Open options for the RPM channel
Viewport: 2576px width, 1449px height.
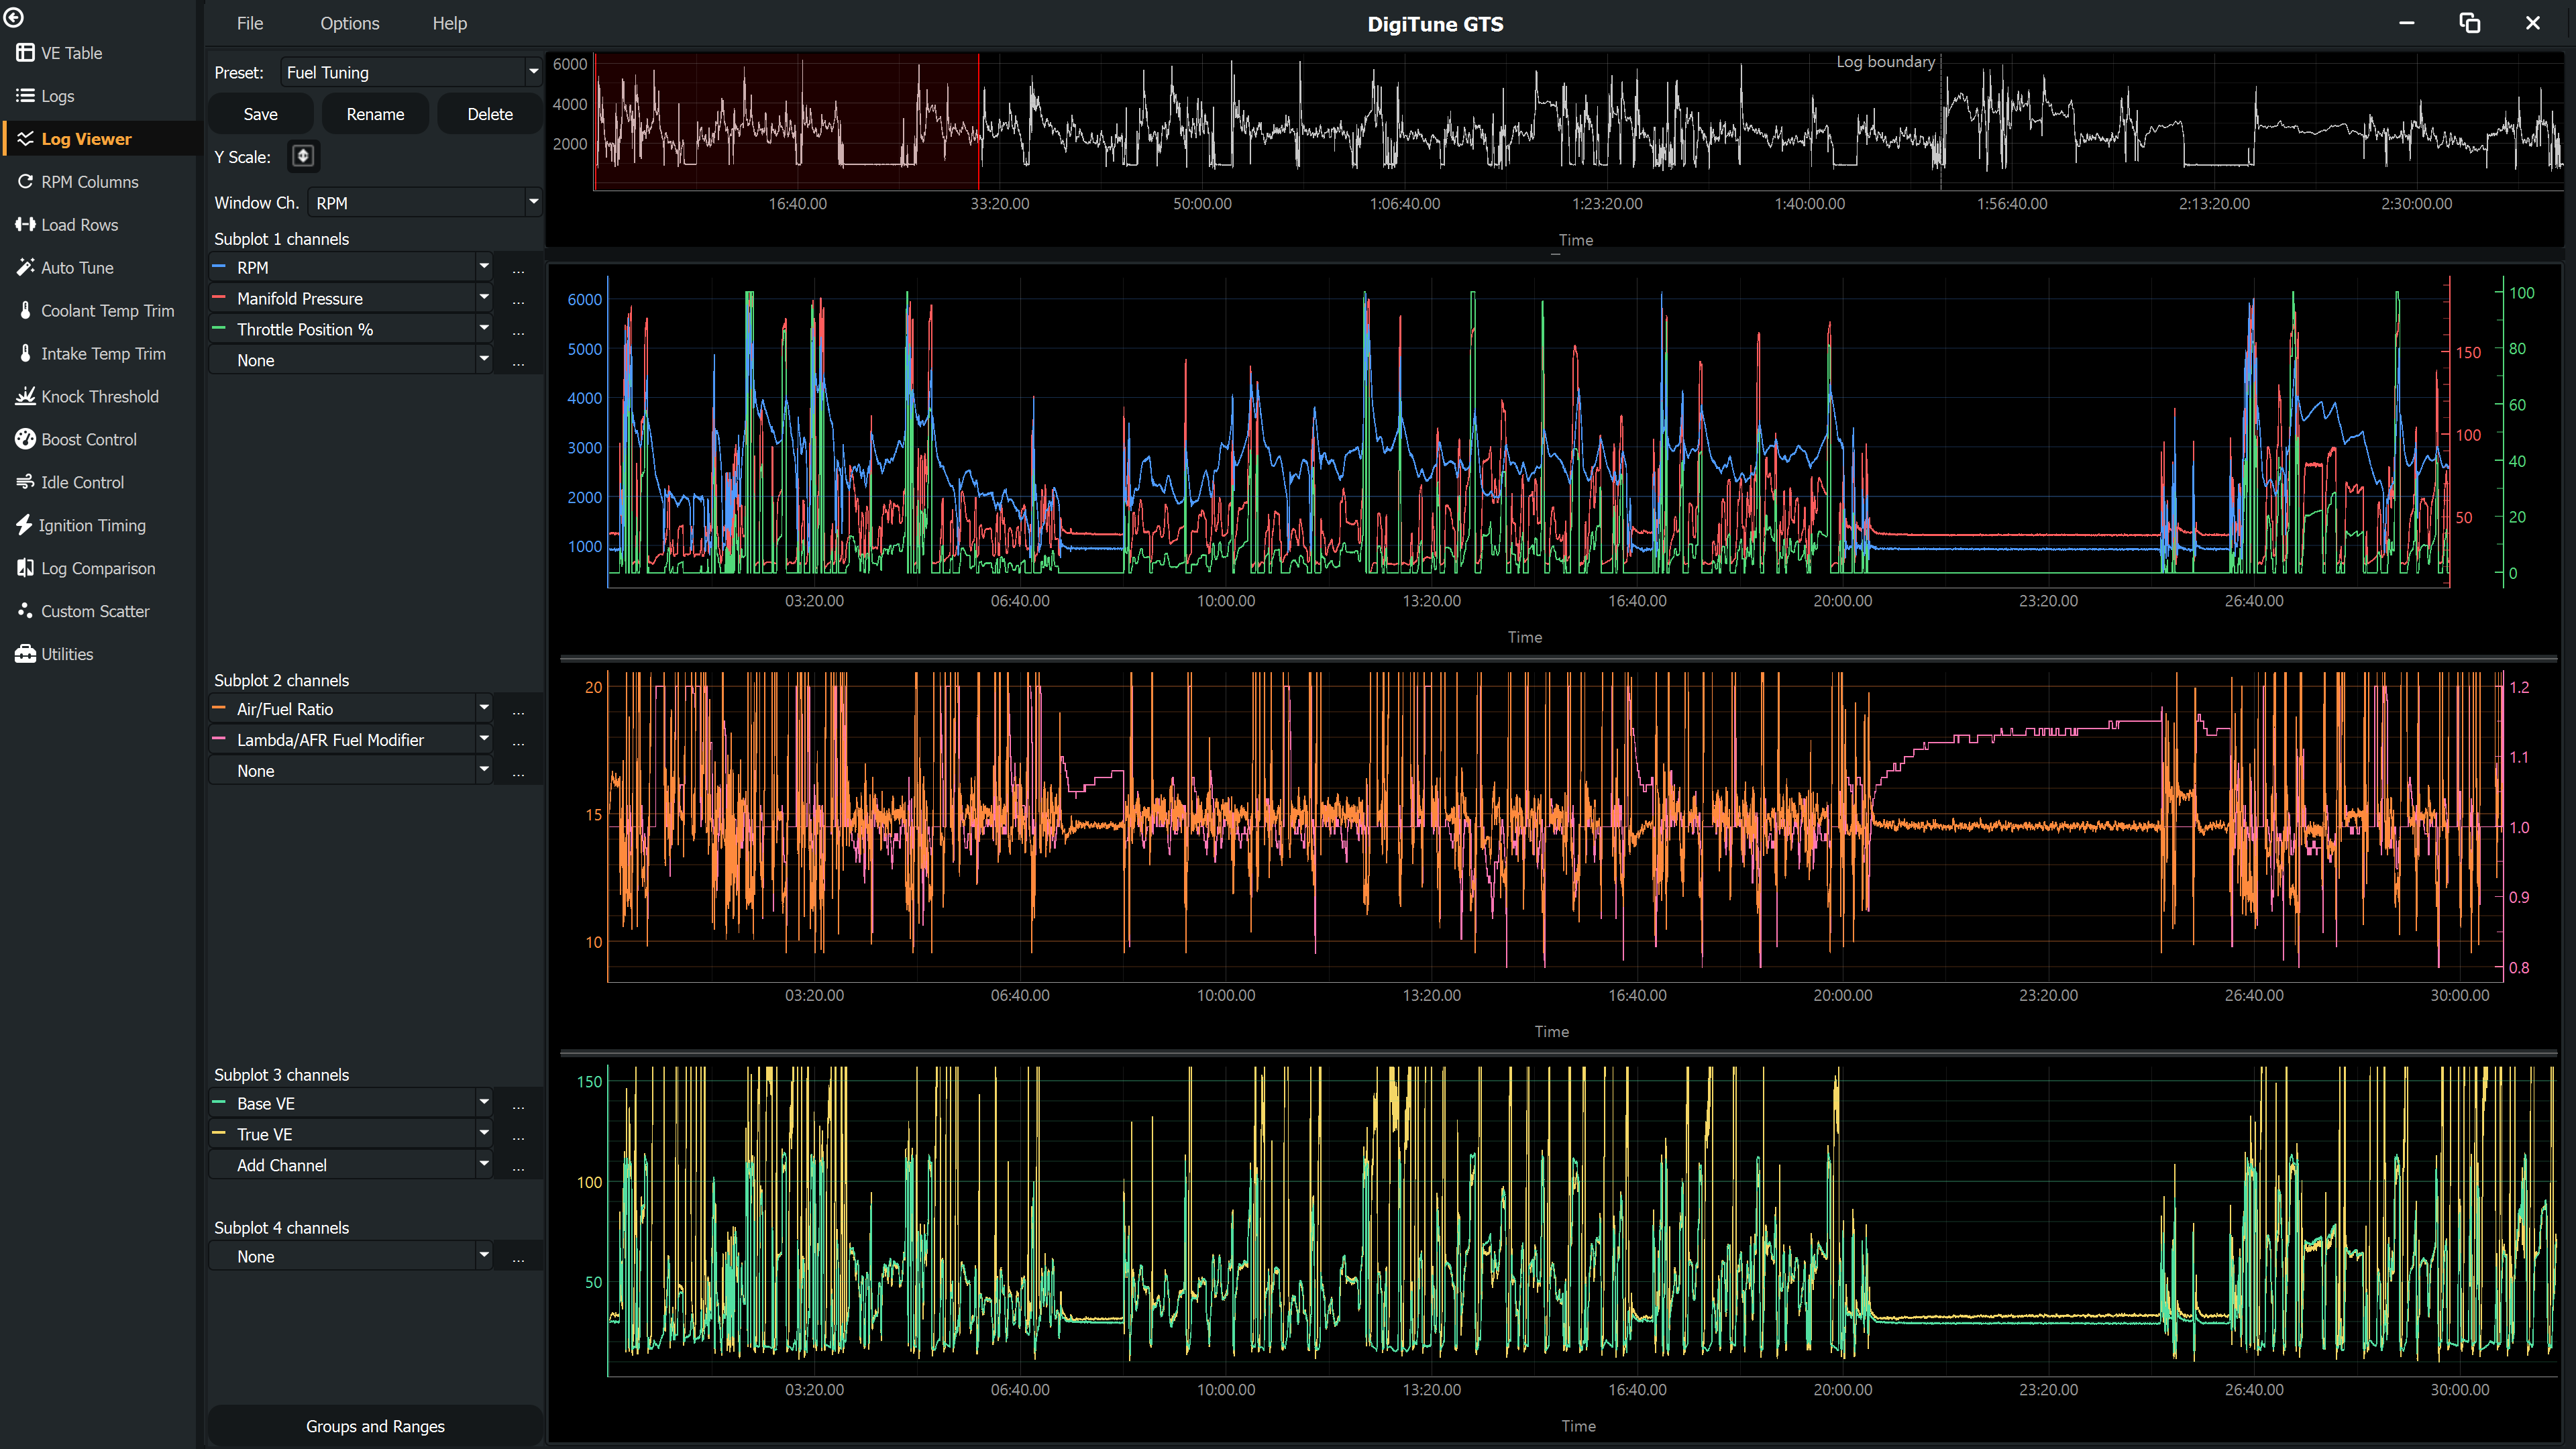[x=518, y=268]
